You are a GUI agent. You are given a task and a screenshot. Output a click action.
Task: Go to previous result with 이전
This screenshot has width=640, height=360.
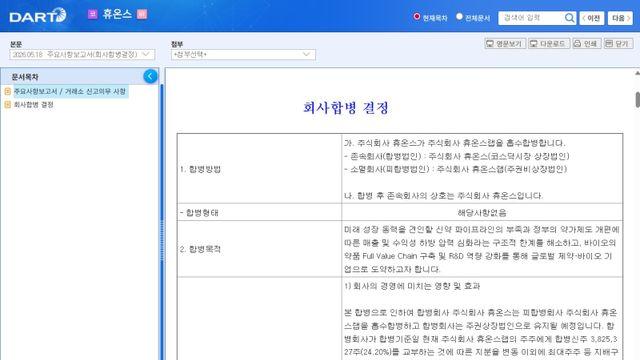tap(591, 18)
